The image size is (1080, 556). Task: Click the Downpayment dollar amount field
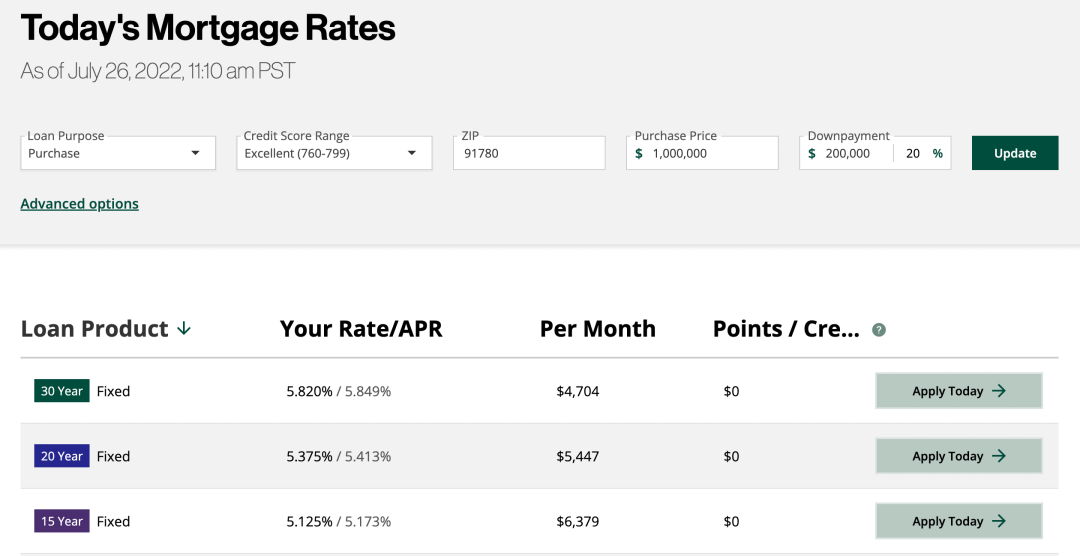click(x=852, y=154)
